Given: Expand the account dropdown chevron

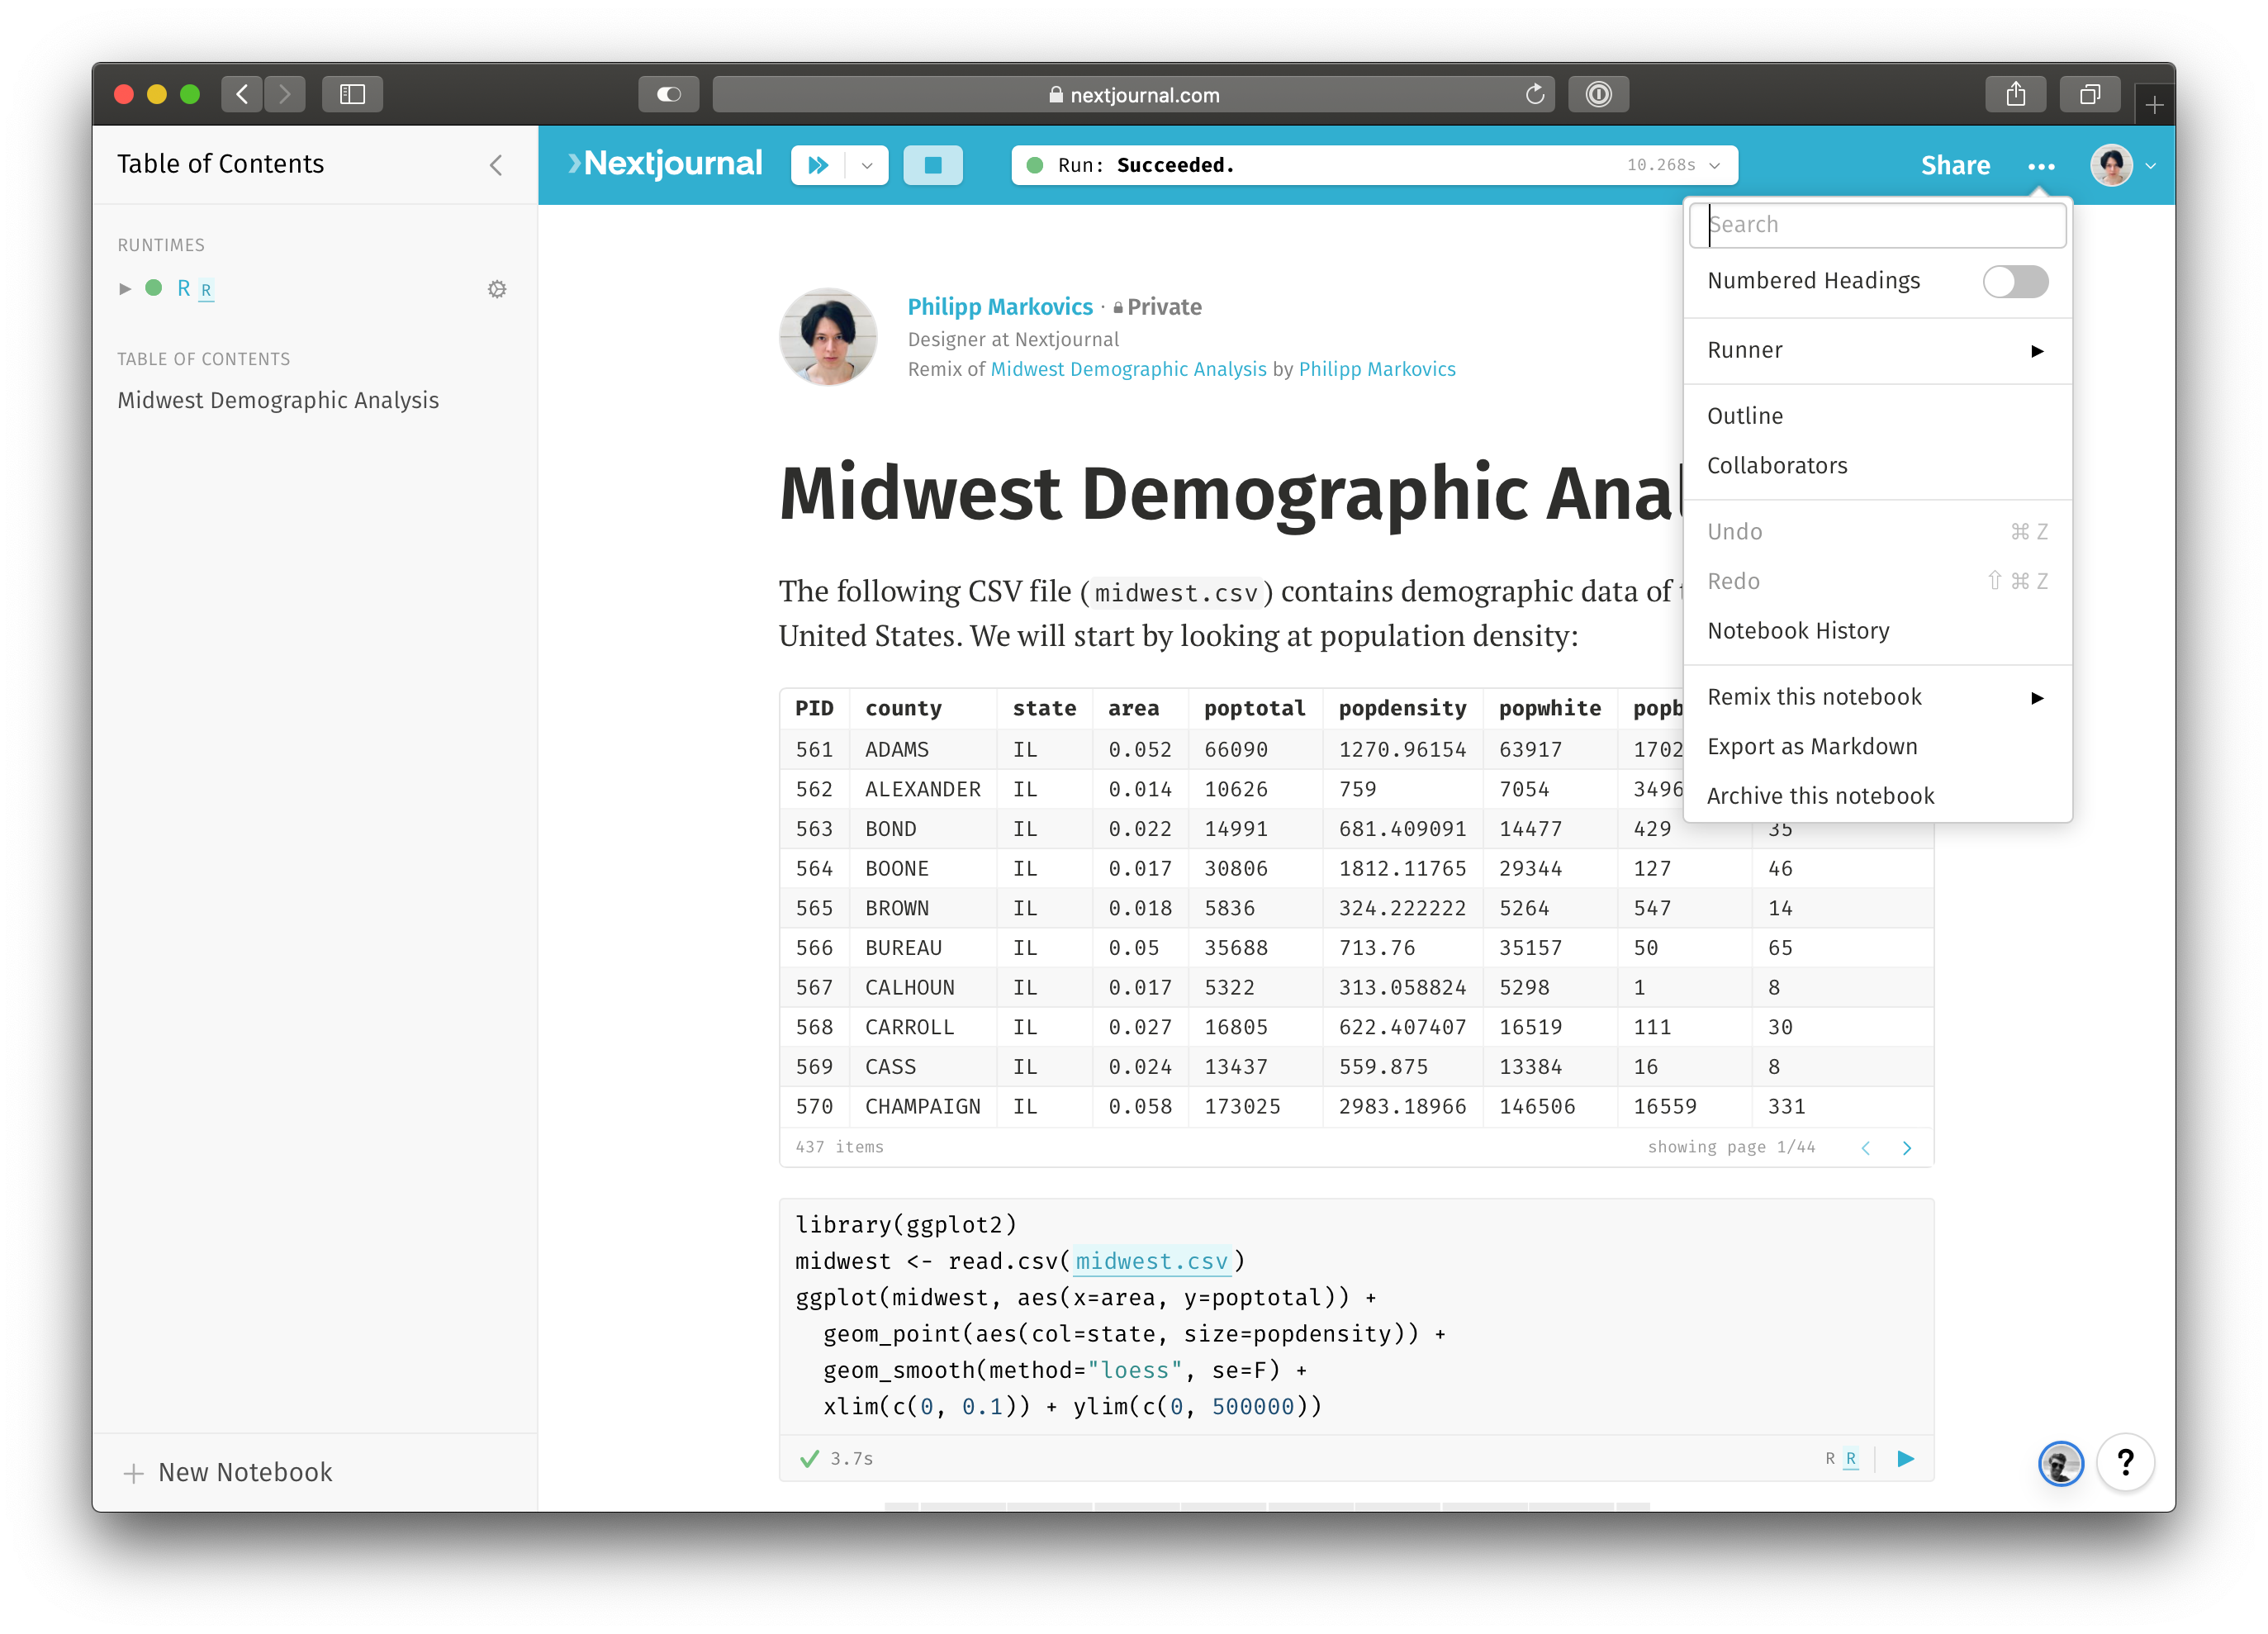Looking at the screenshot, I should pos(2150,166).
